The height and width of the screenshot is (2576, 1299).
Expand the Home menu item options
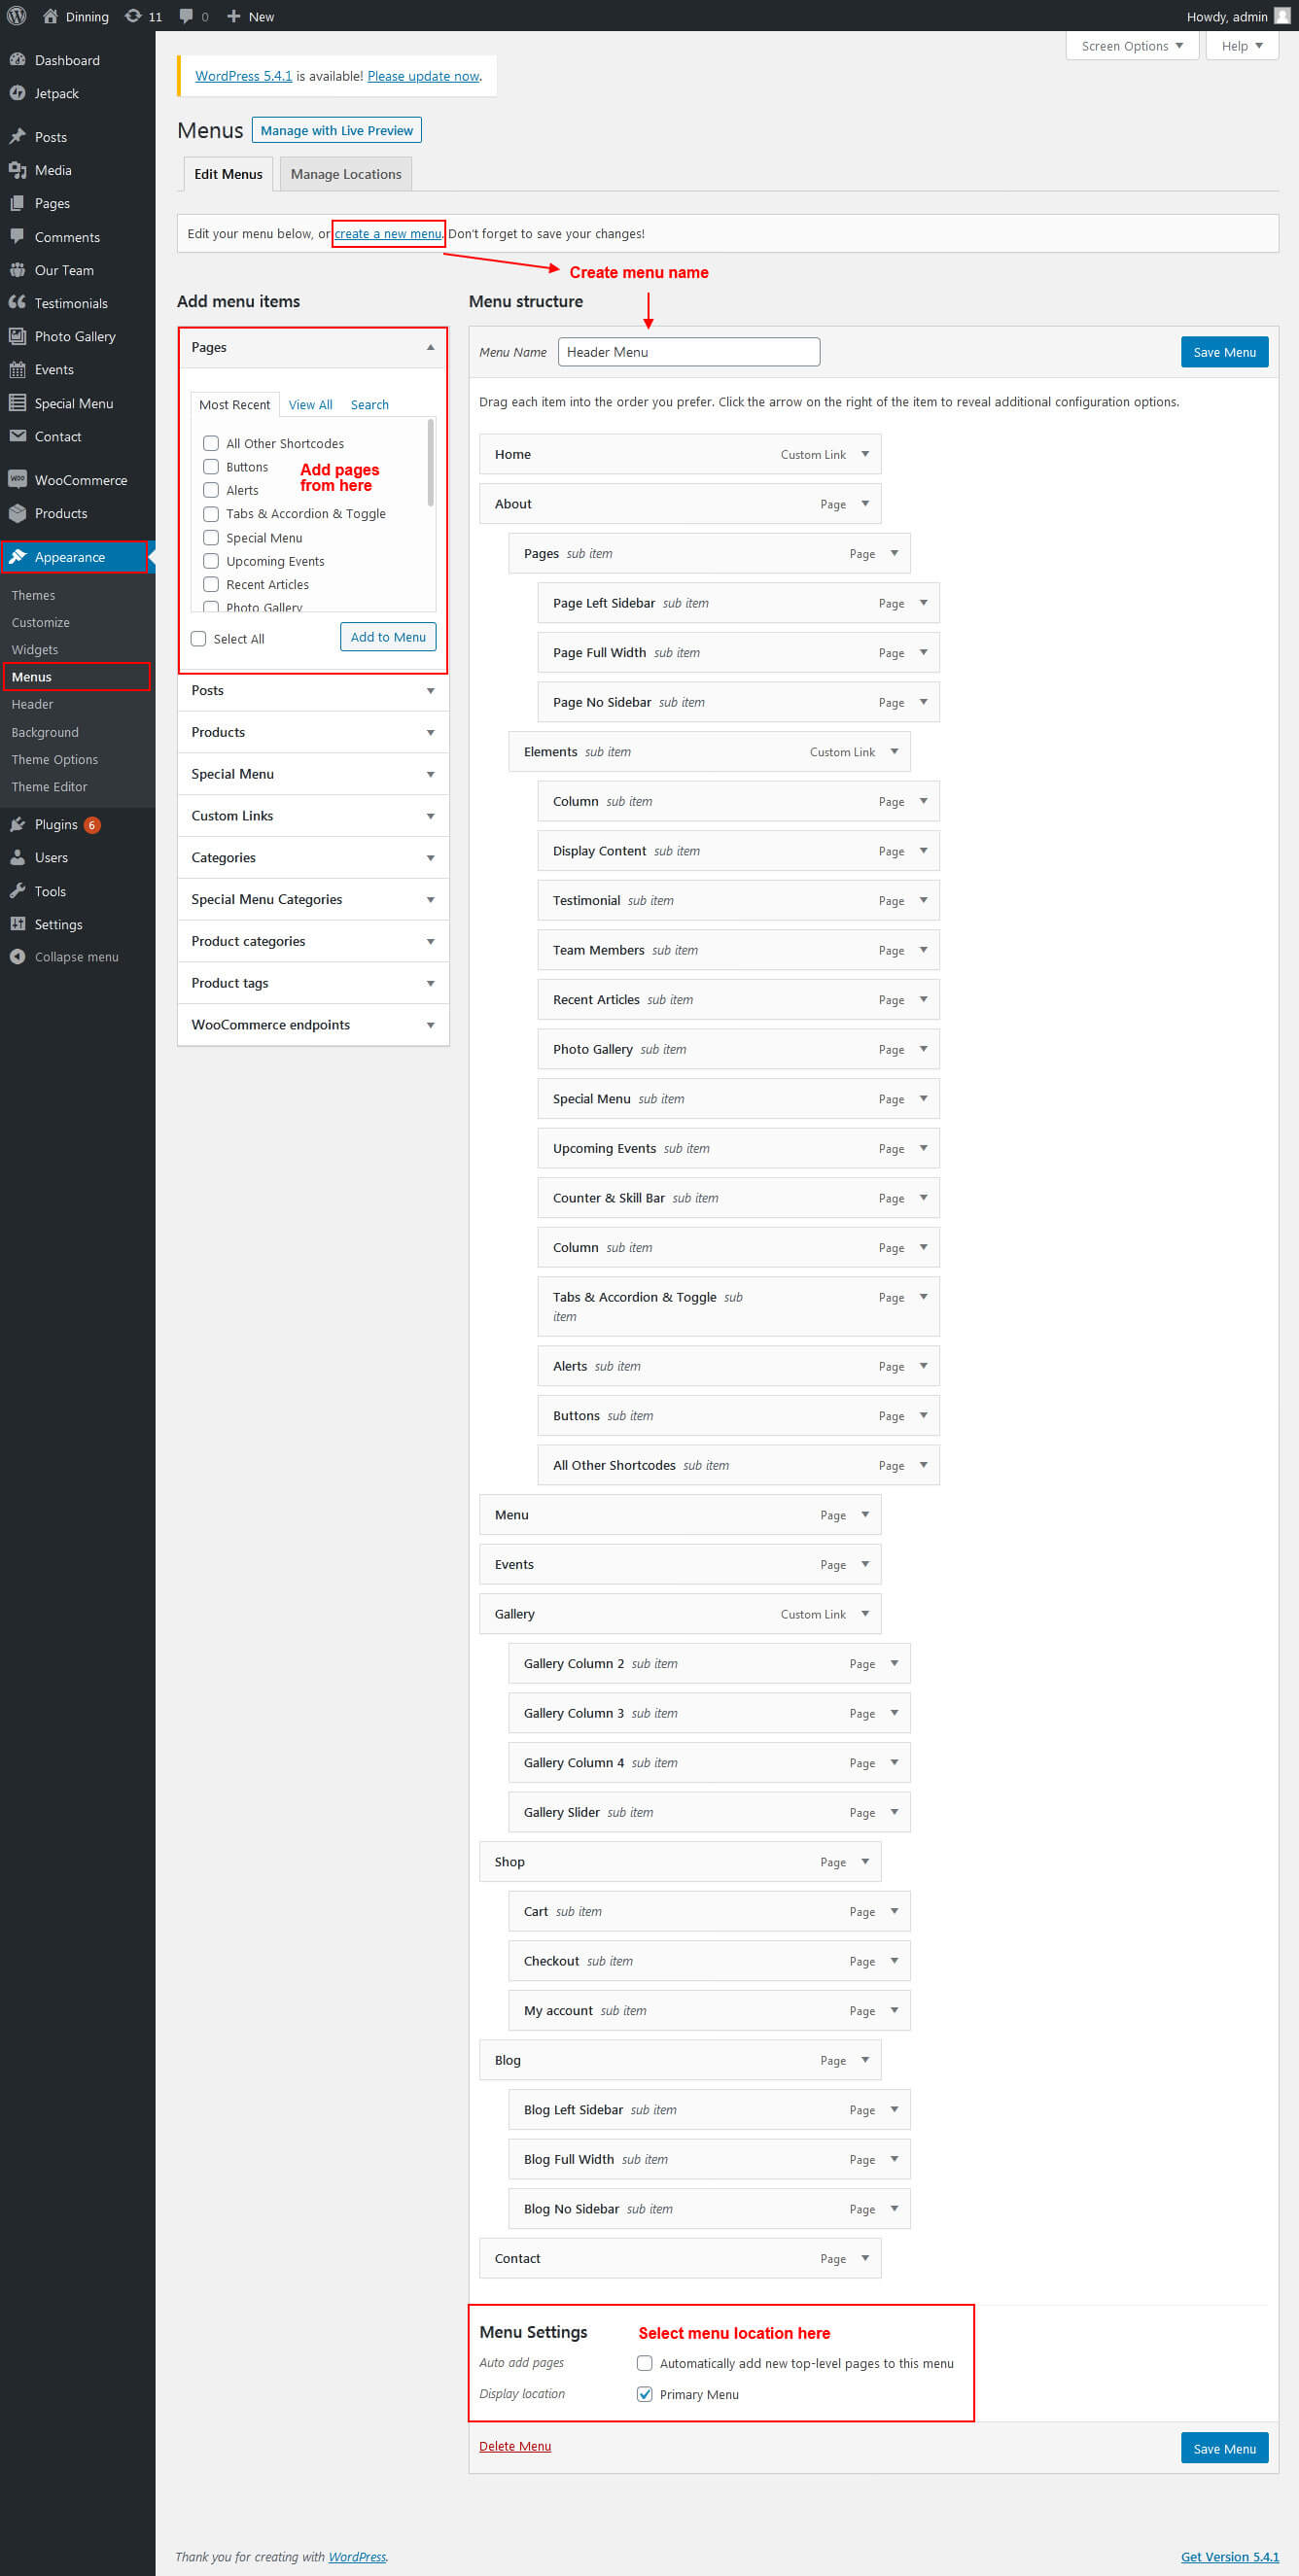[865, 454]
